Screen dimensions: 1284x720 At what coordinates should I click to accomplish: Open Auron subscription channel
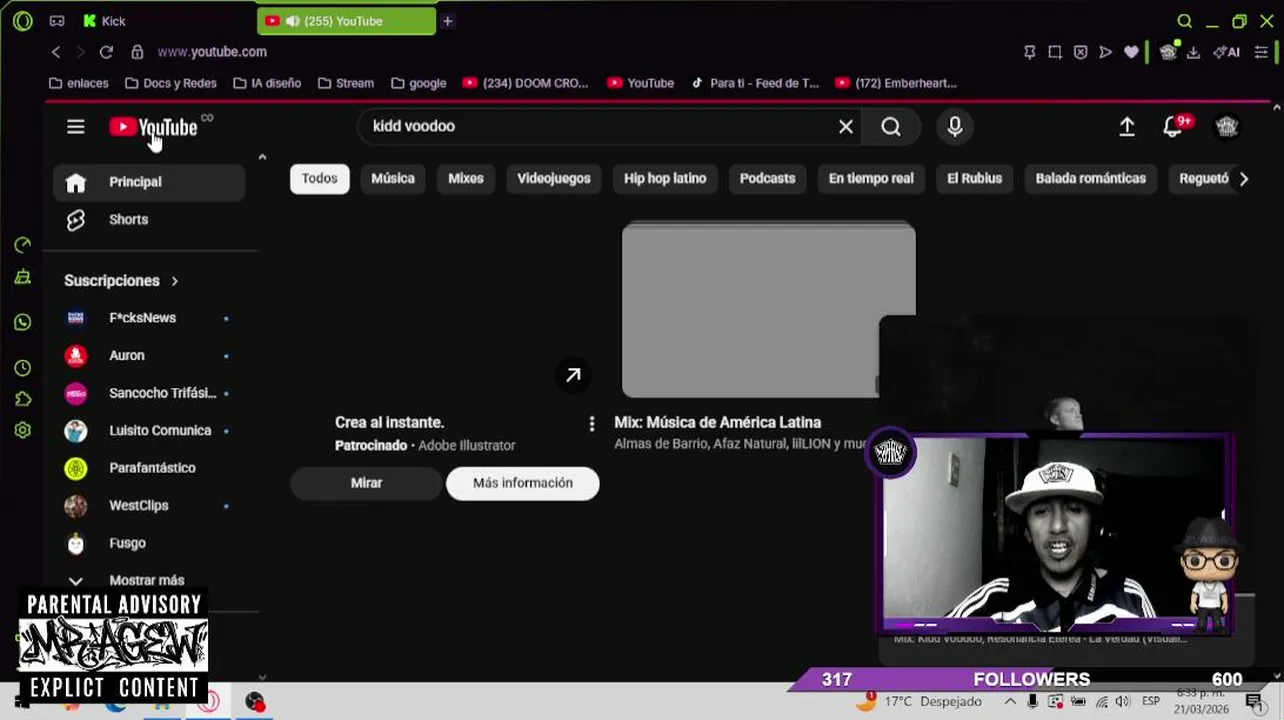[x=149, y=356]
